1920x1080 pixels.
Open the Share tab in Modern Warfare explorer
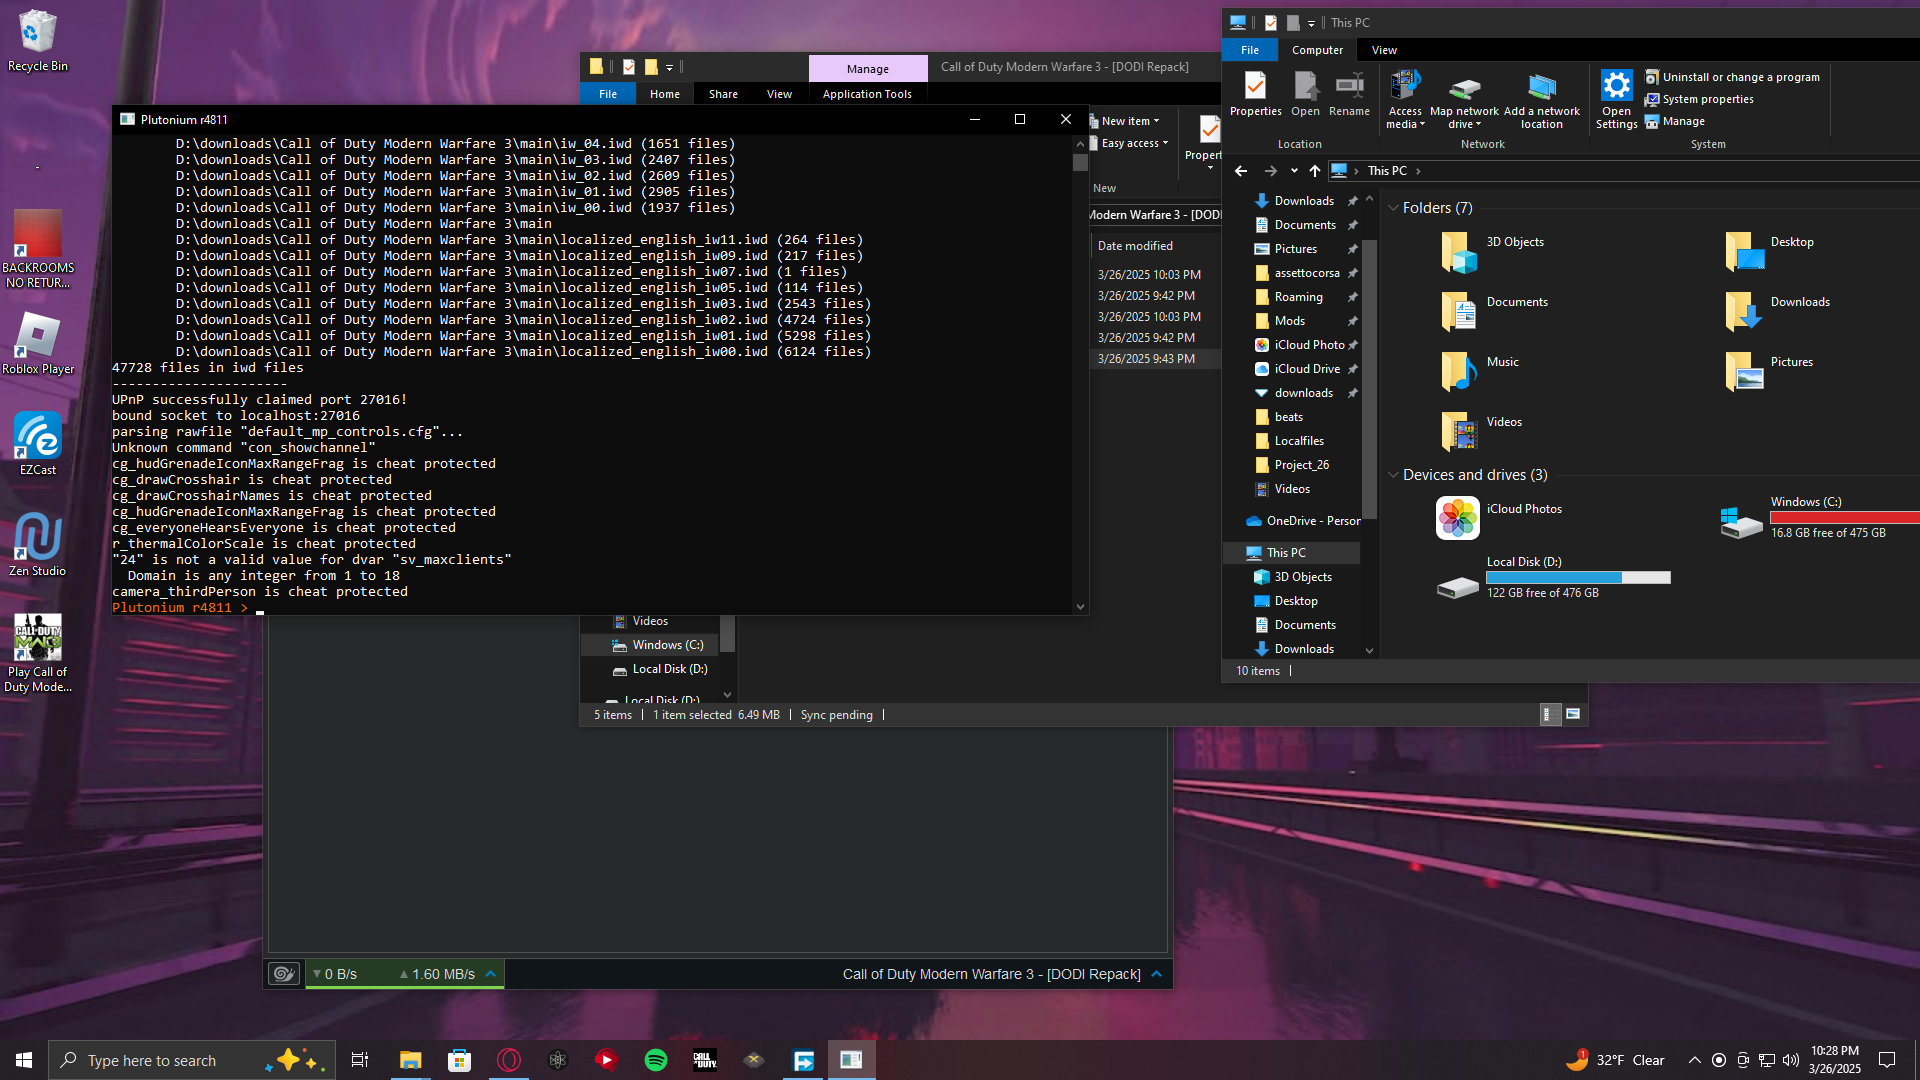point(723,94)
